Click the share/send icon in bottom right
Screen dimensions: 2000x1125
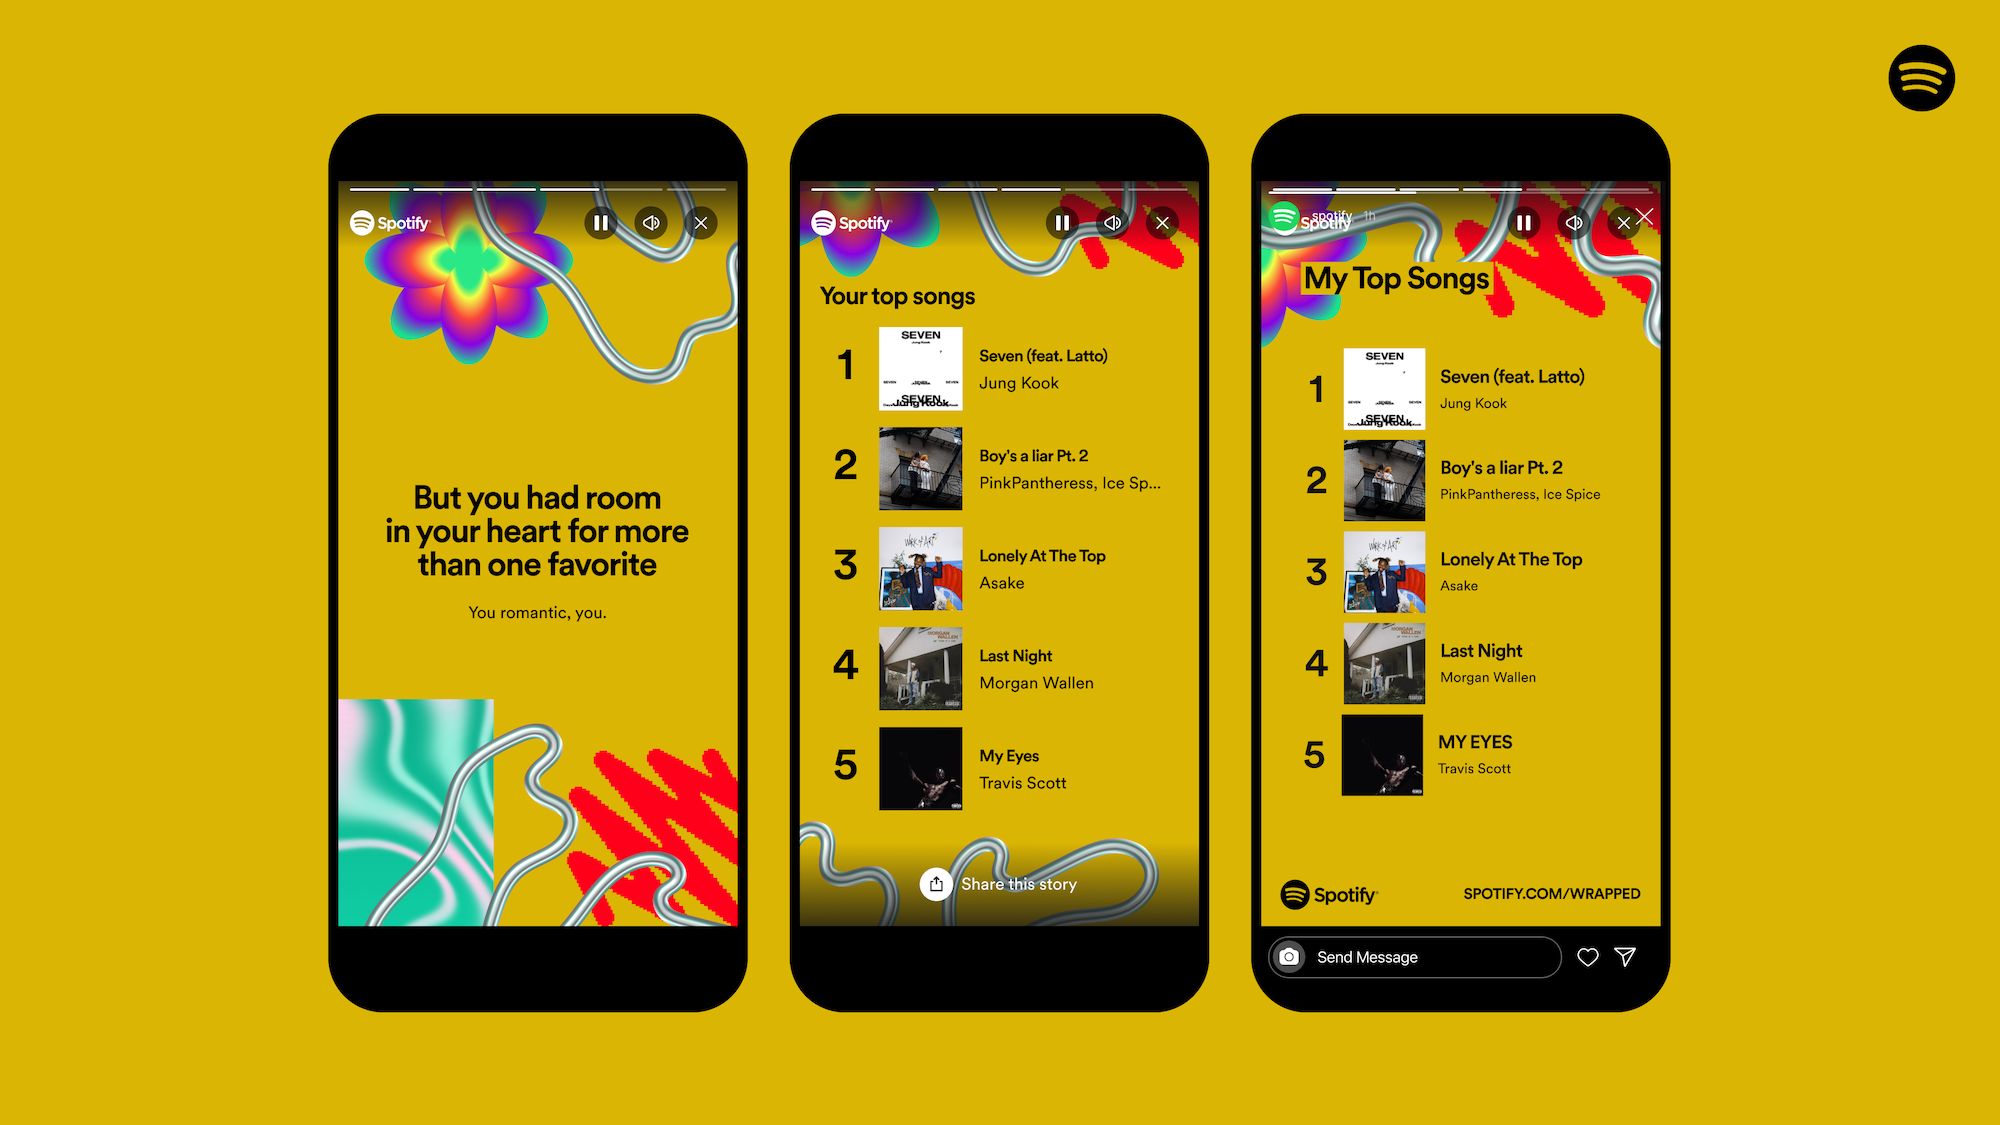tap(1626, 957)
